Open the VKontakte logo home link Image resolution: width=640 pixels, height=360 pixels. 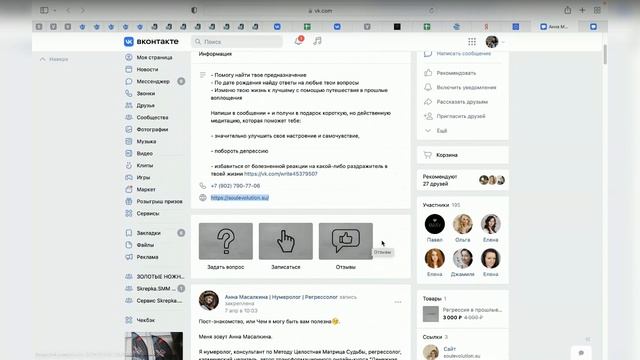click(151, 41)
